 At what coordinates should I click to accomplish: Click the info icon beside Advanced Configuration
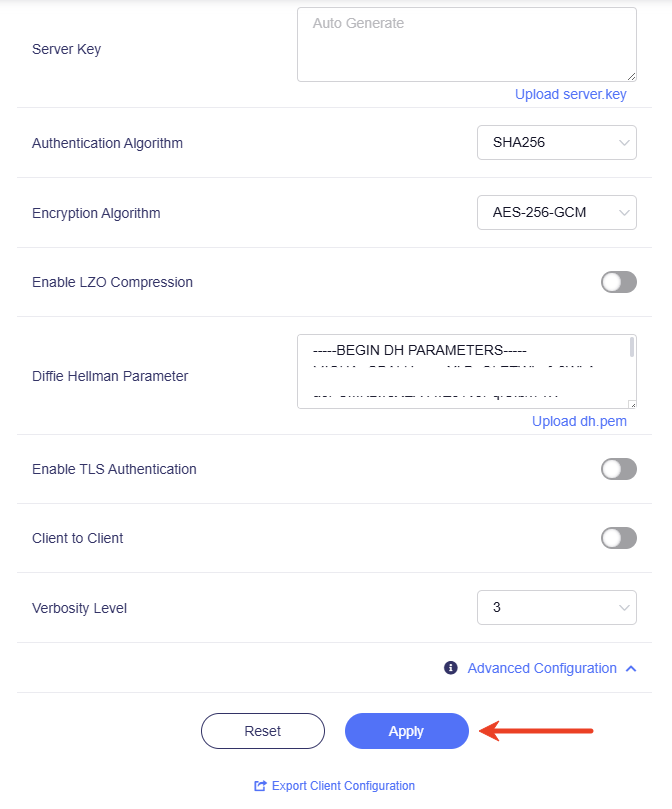451,668
